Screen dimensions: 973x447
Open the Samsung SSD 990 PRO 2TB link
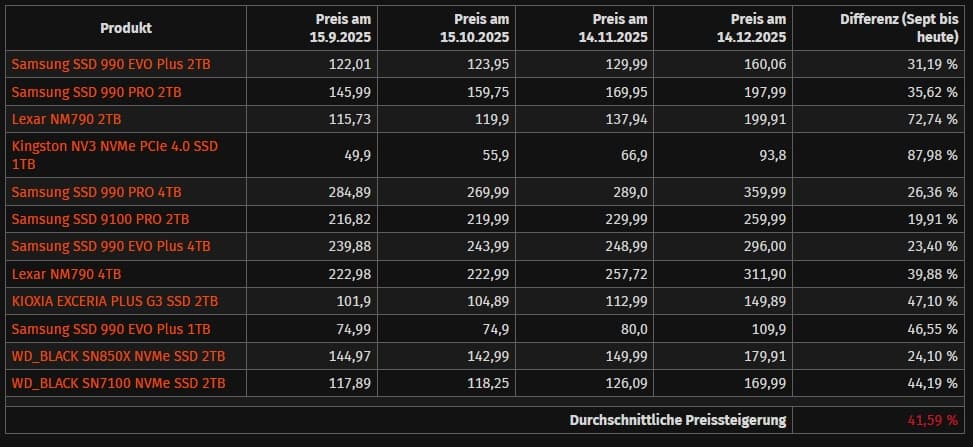click(97, 92)
